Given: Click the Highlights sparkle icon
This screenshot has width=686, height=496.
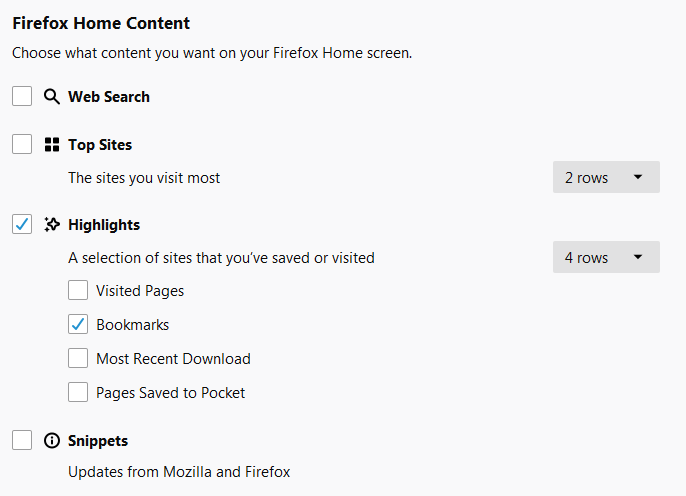Looking at the screenshot, I should click(x=52, y=224).
